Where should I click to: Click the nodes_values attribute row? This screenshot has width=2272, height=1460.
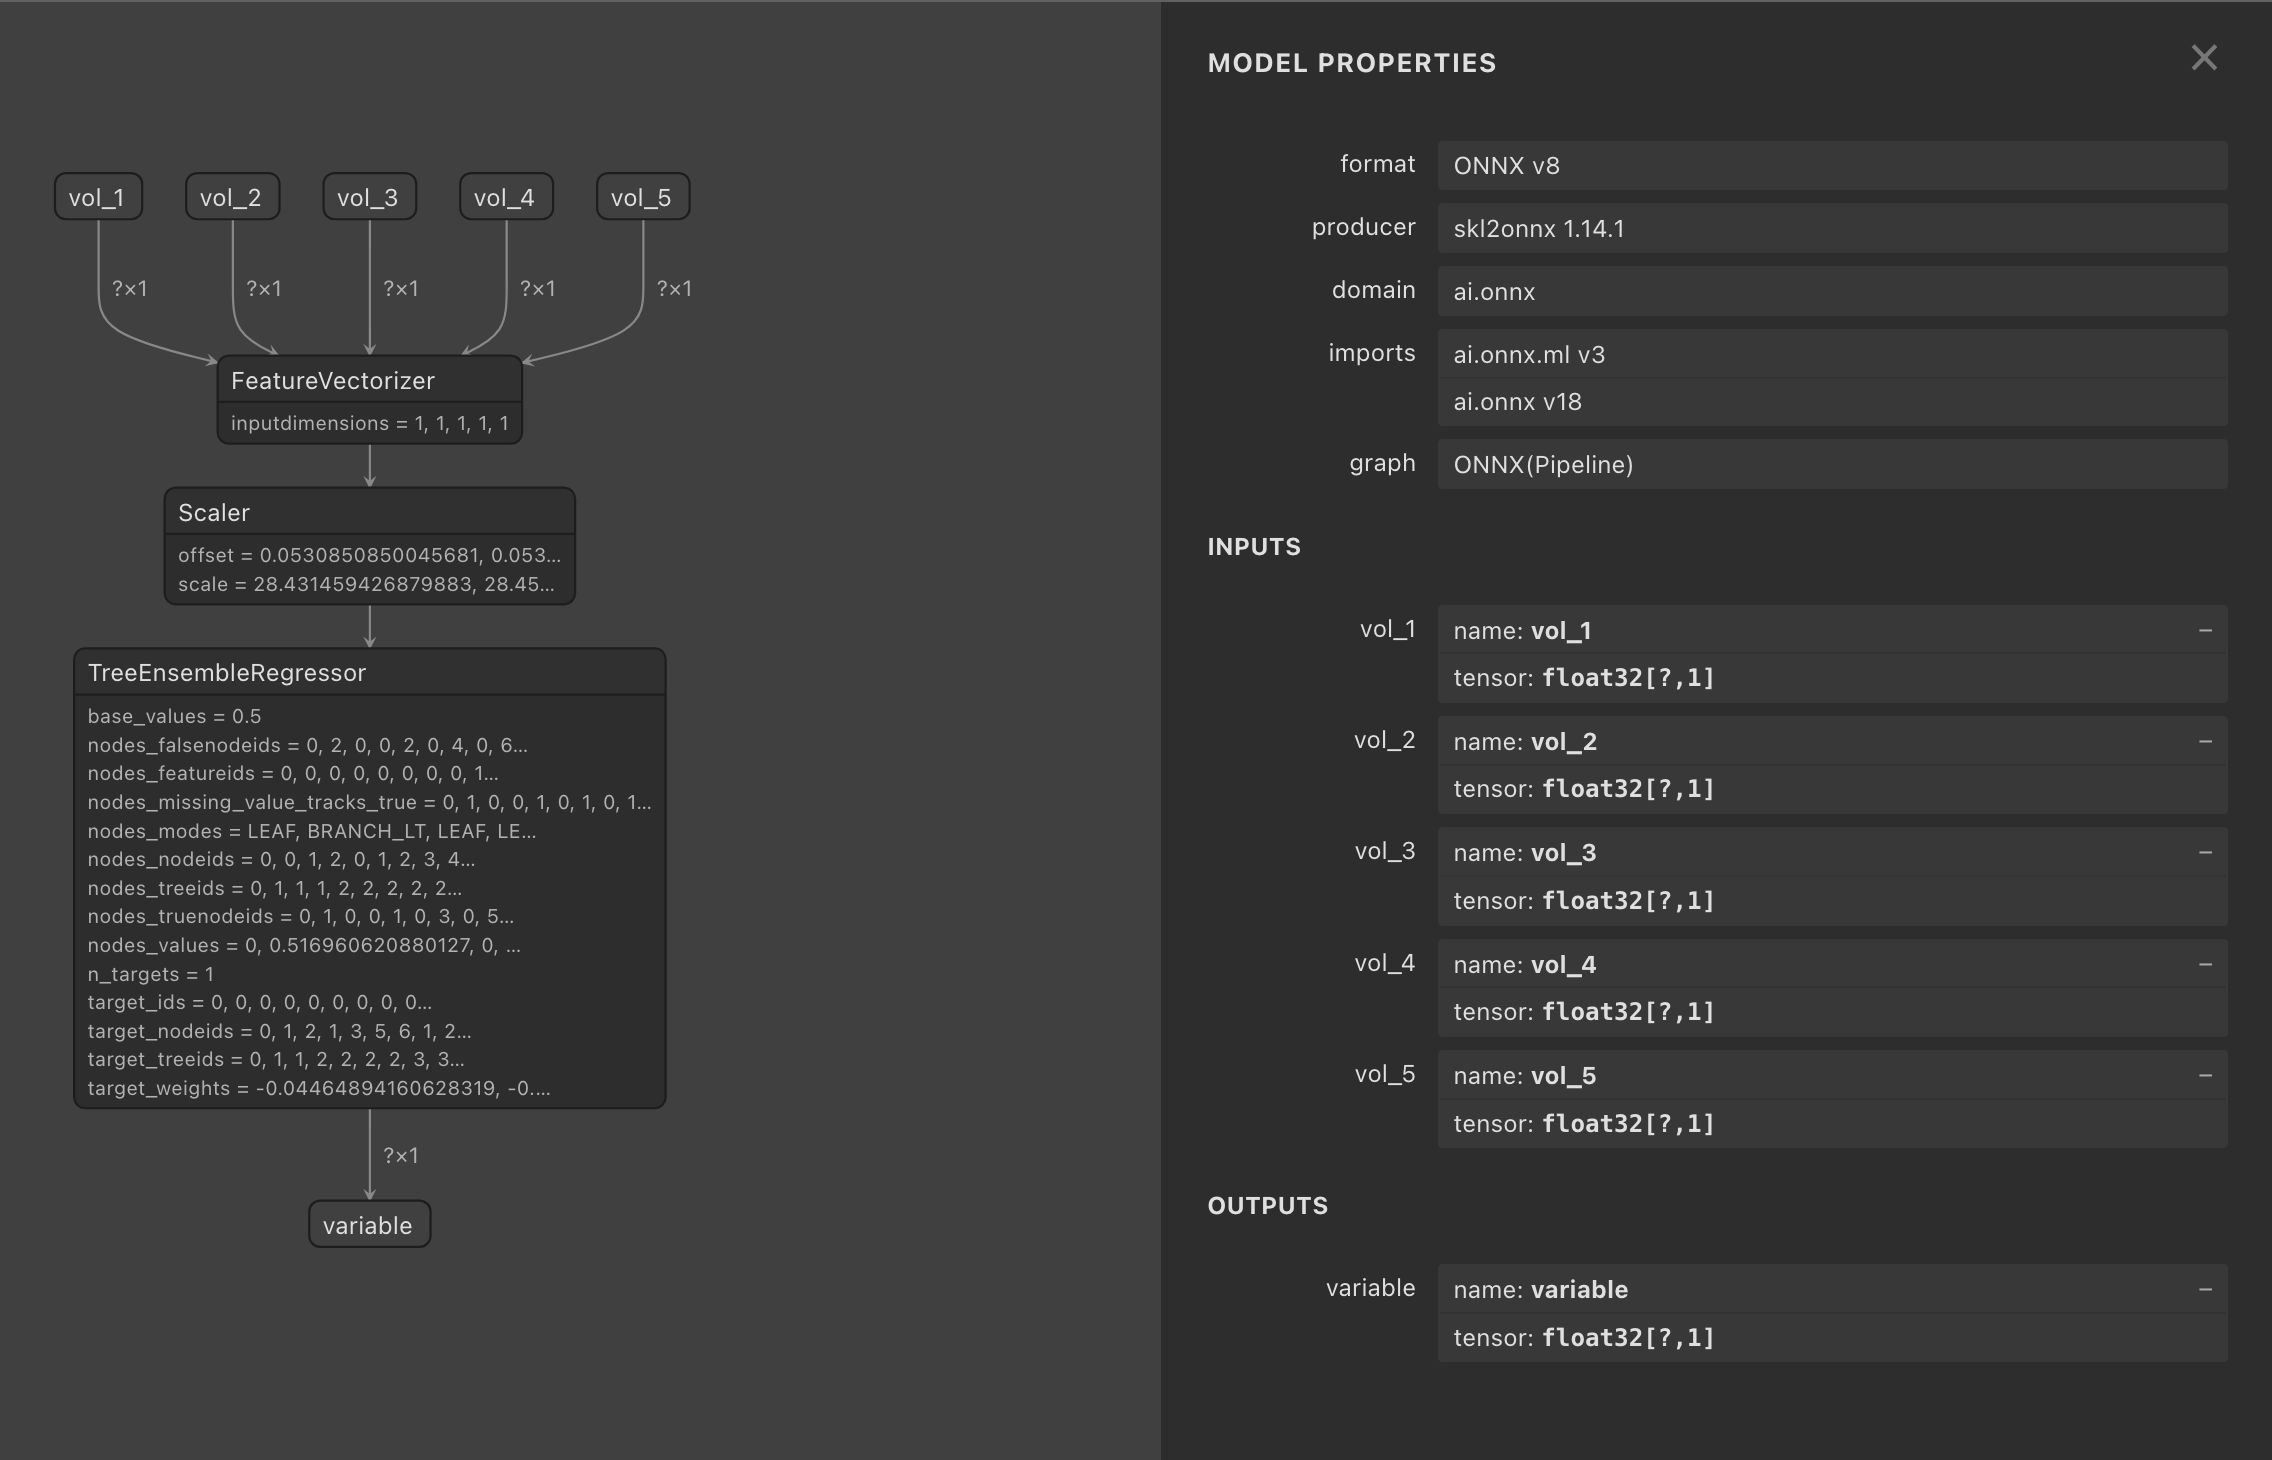click(x=304, y=946)
